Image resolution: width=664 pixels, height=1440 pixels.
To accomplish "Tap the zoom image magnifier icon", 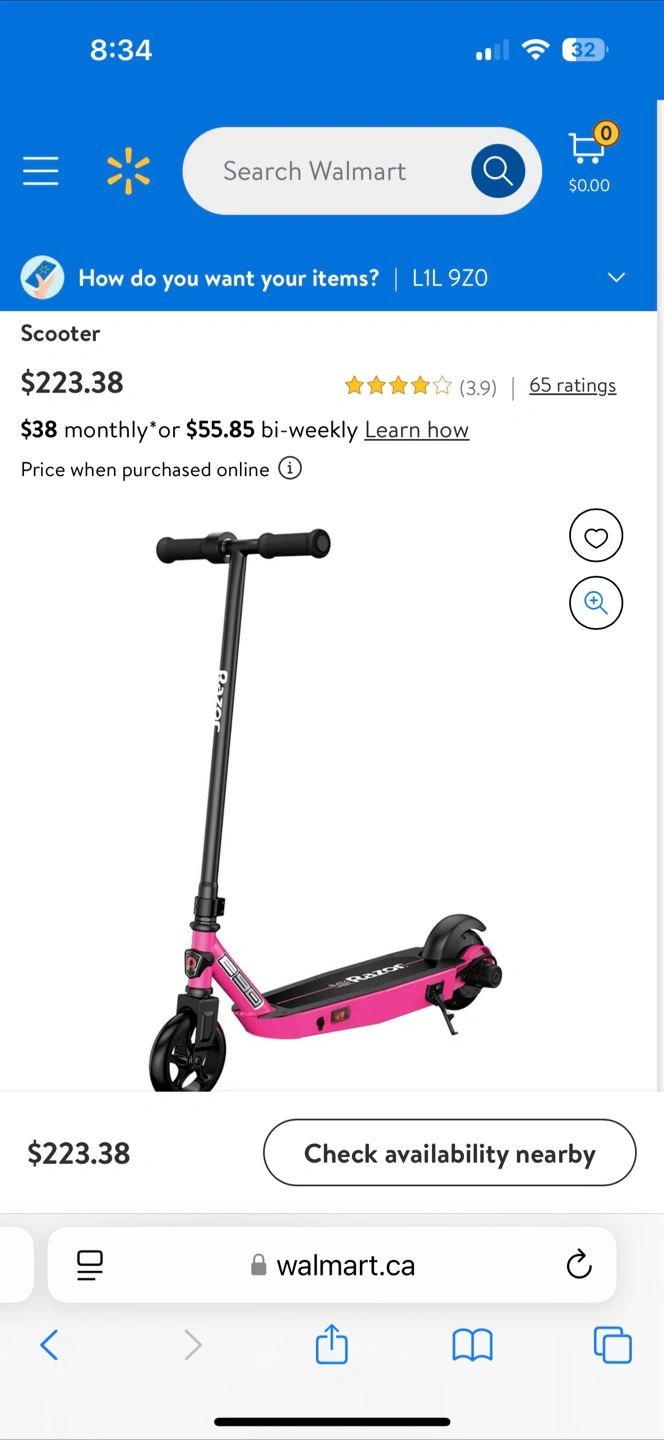I will [x=596, y=603].
